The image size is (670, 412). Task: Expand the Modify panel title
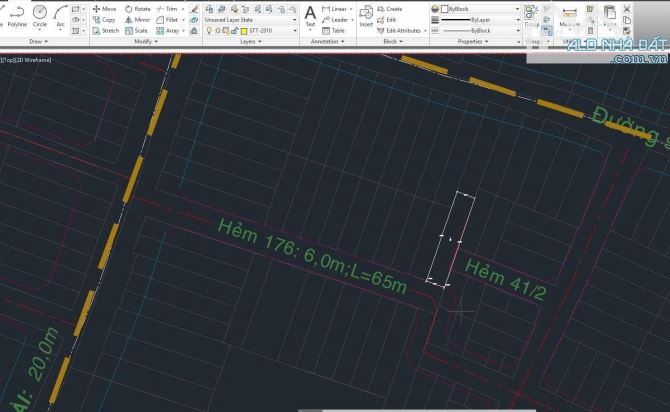144,42
